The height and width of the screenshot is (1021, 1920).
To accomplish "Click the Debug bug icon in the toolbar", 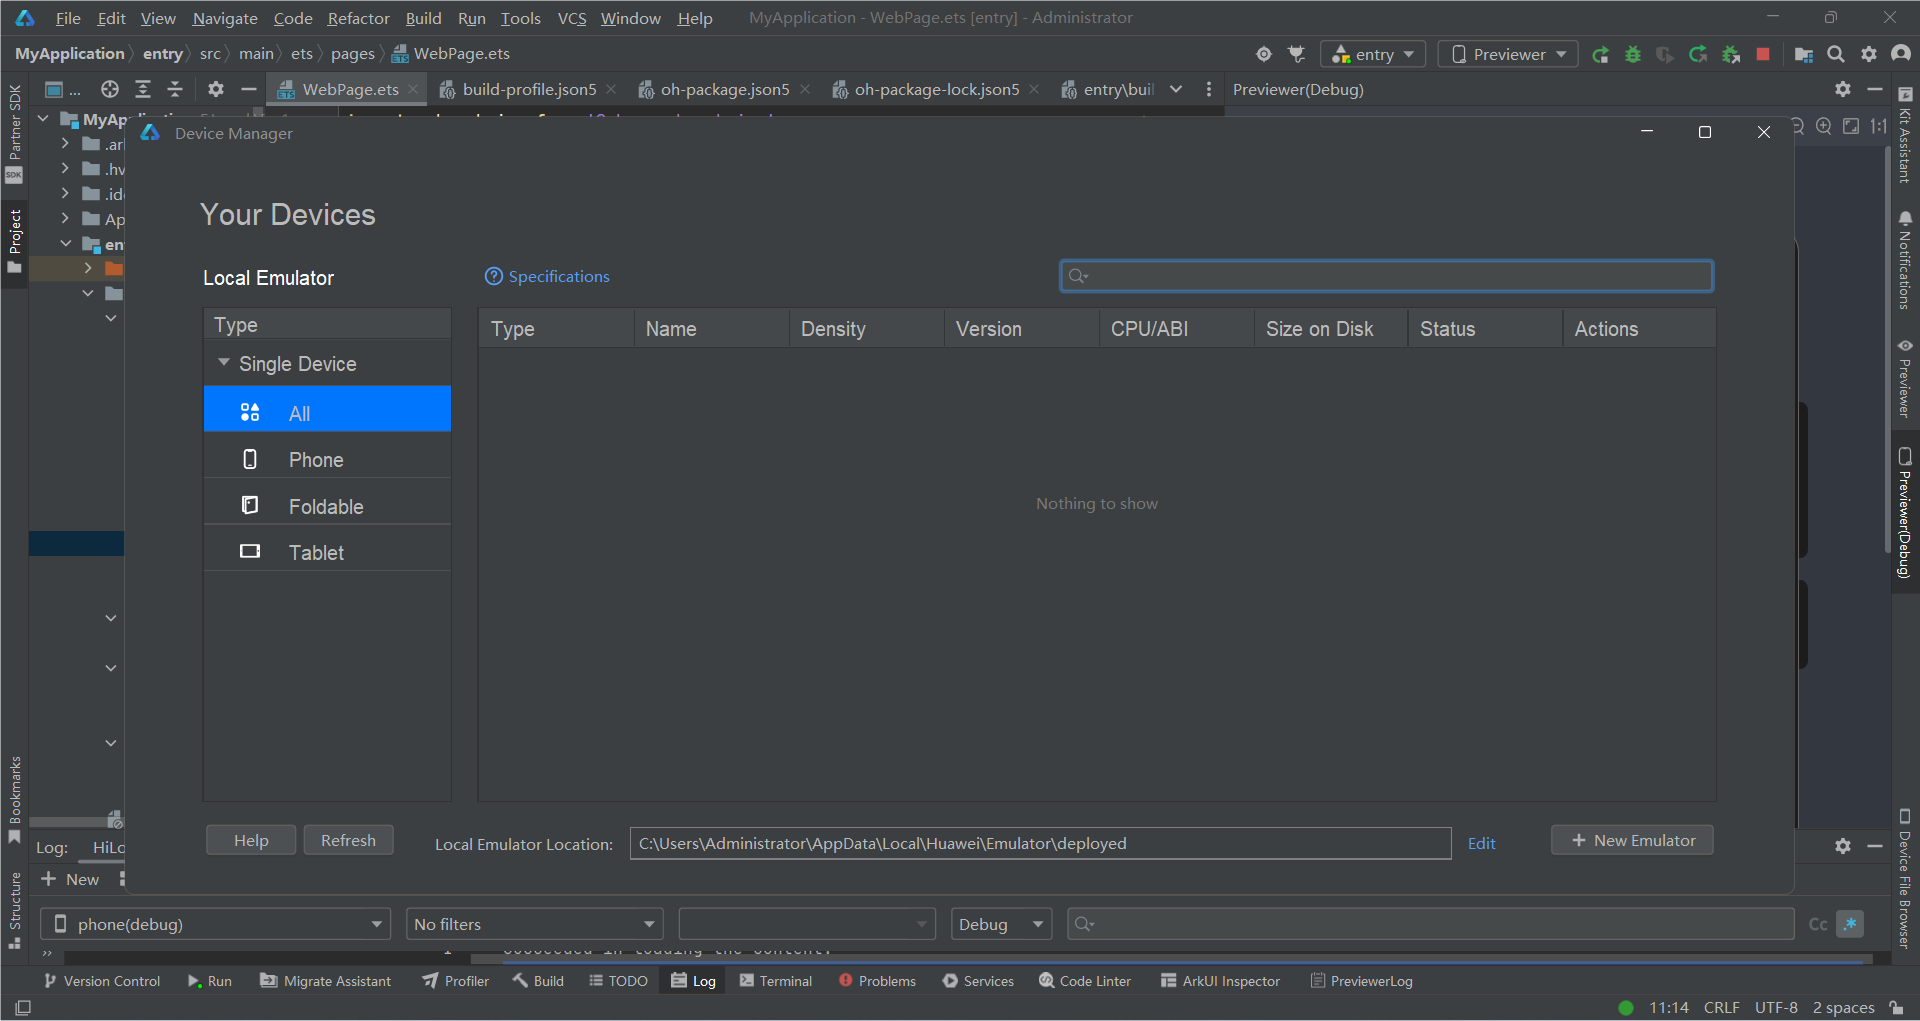I will tap(1633, 54).
